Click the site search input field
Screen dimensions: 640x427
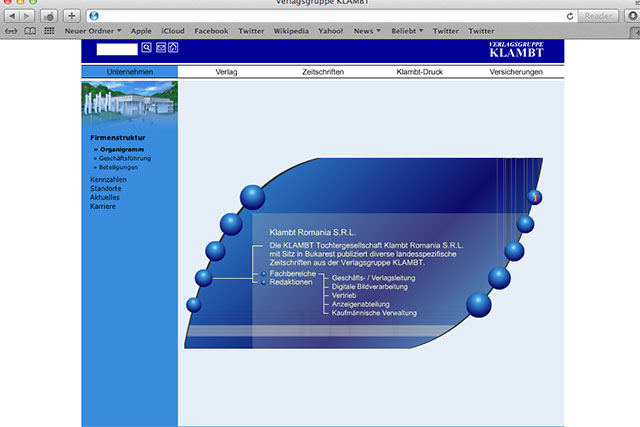pyautogui.click(x=117, y=49)
